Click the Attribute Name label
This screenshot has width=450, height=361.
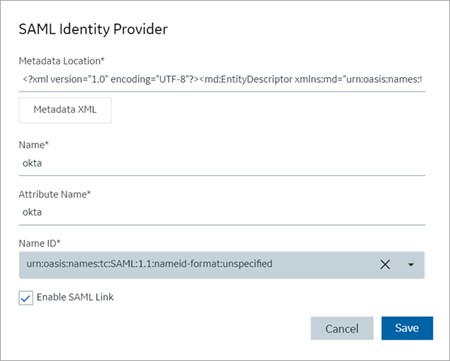click(x=55, y=194)
